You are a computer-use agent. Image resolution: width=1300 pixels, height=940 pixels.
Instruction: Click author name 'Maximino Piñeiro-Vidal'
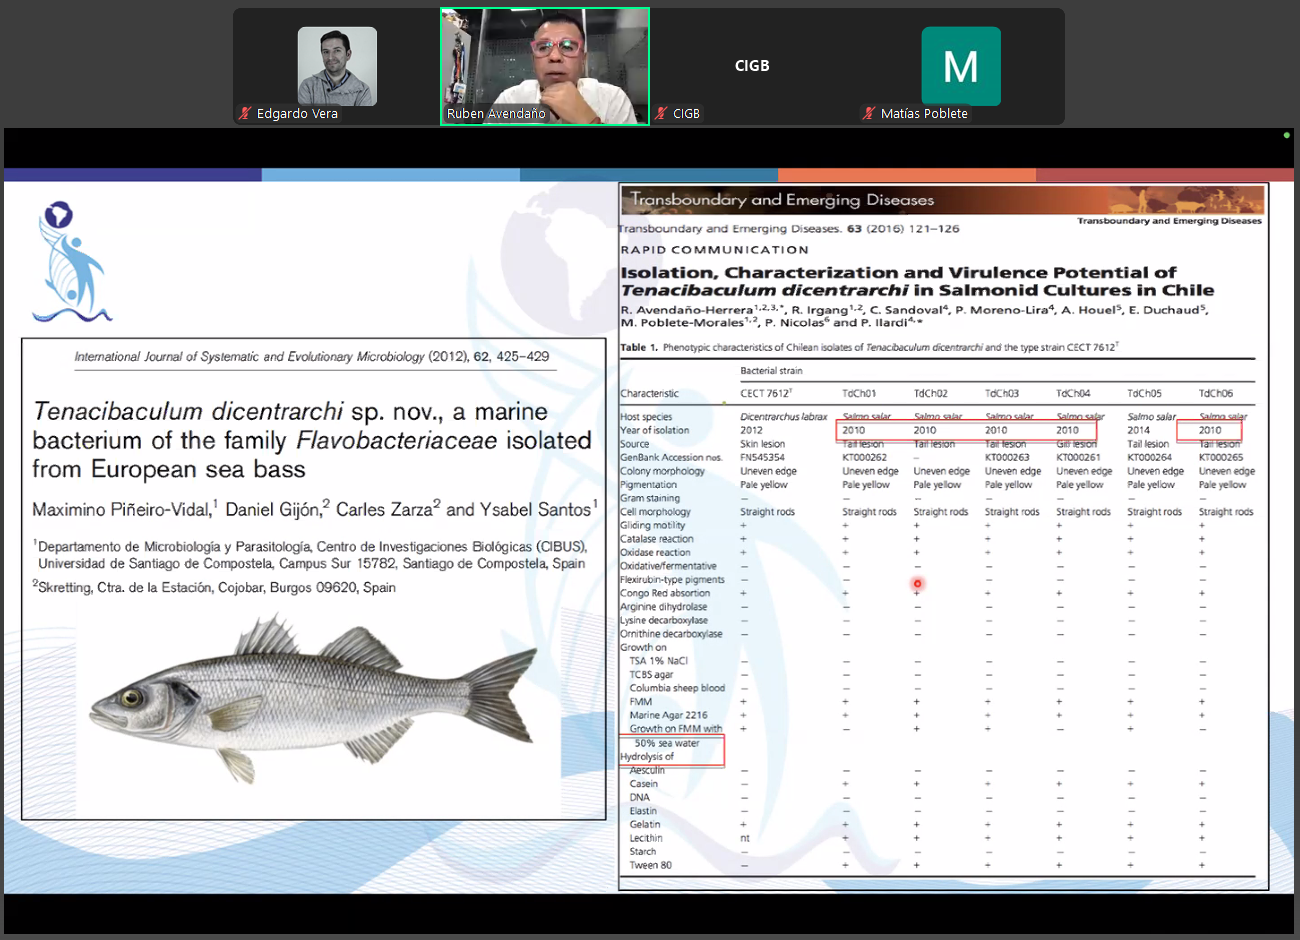[x=121, y=510]
